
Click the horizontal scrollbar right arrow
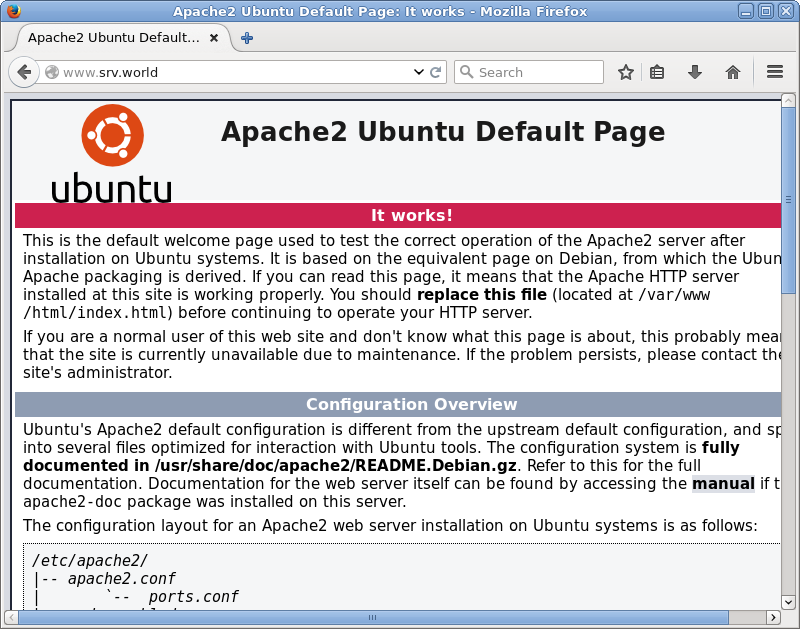[773, 617]
